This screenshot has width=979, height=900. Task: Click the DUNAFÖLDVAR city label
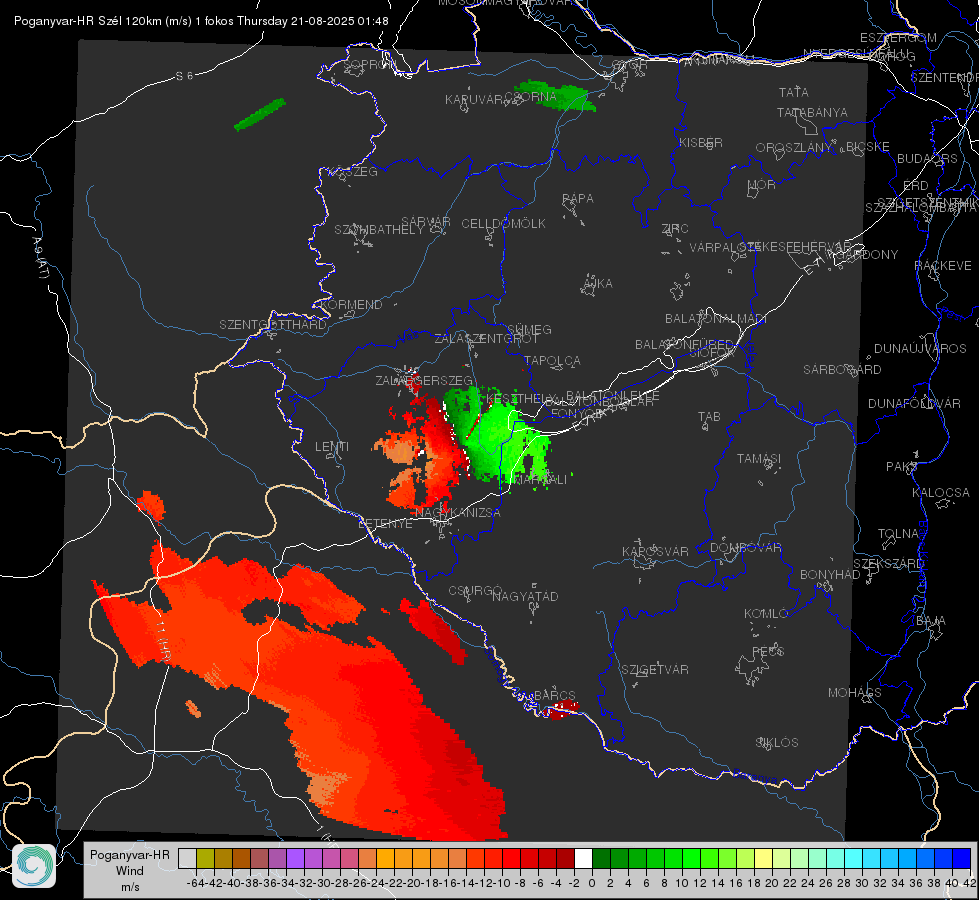914,403
